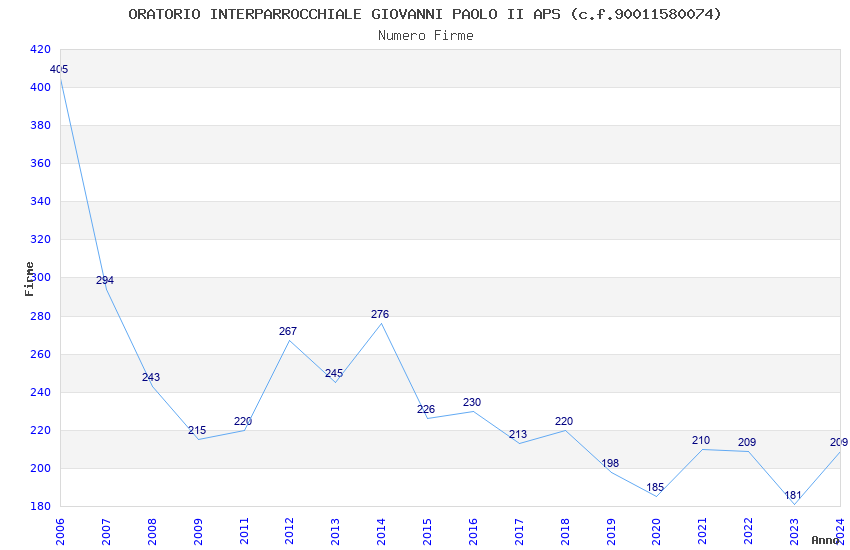
Task: Click the 180 tick label on y-axis
Action: click(x=40, y=506)
